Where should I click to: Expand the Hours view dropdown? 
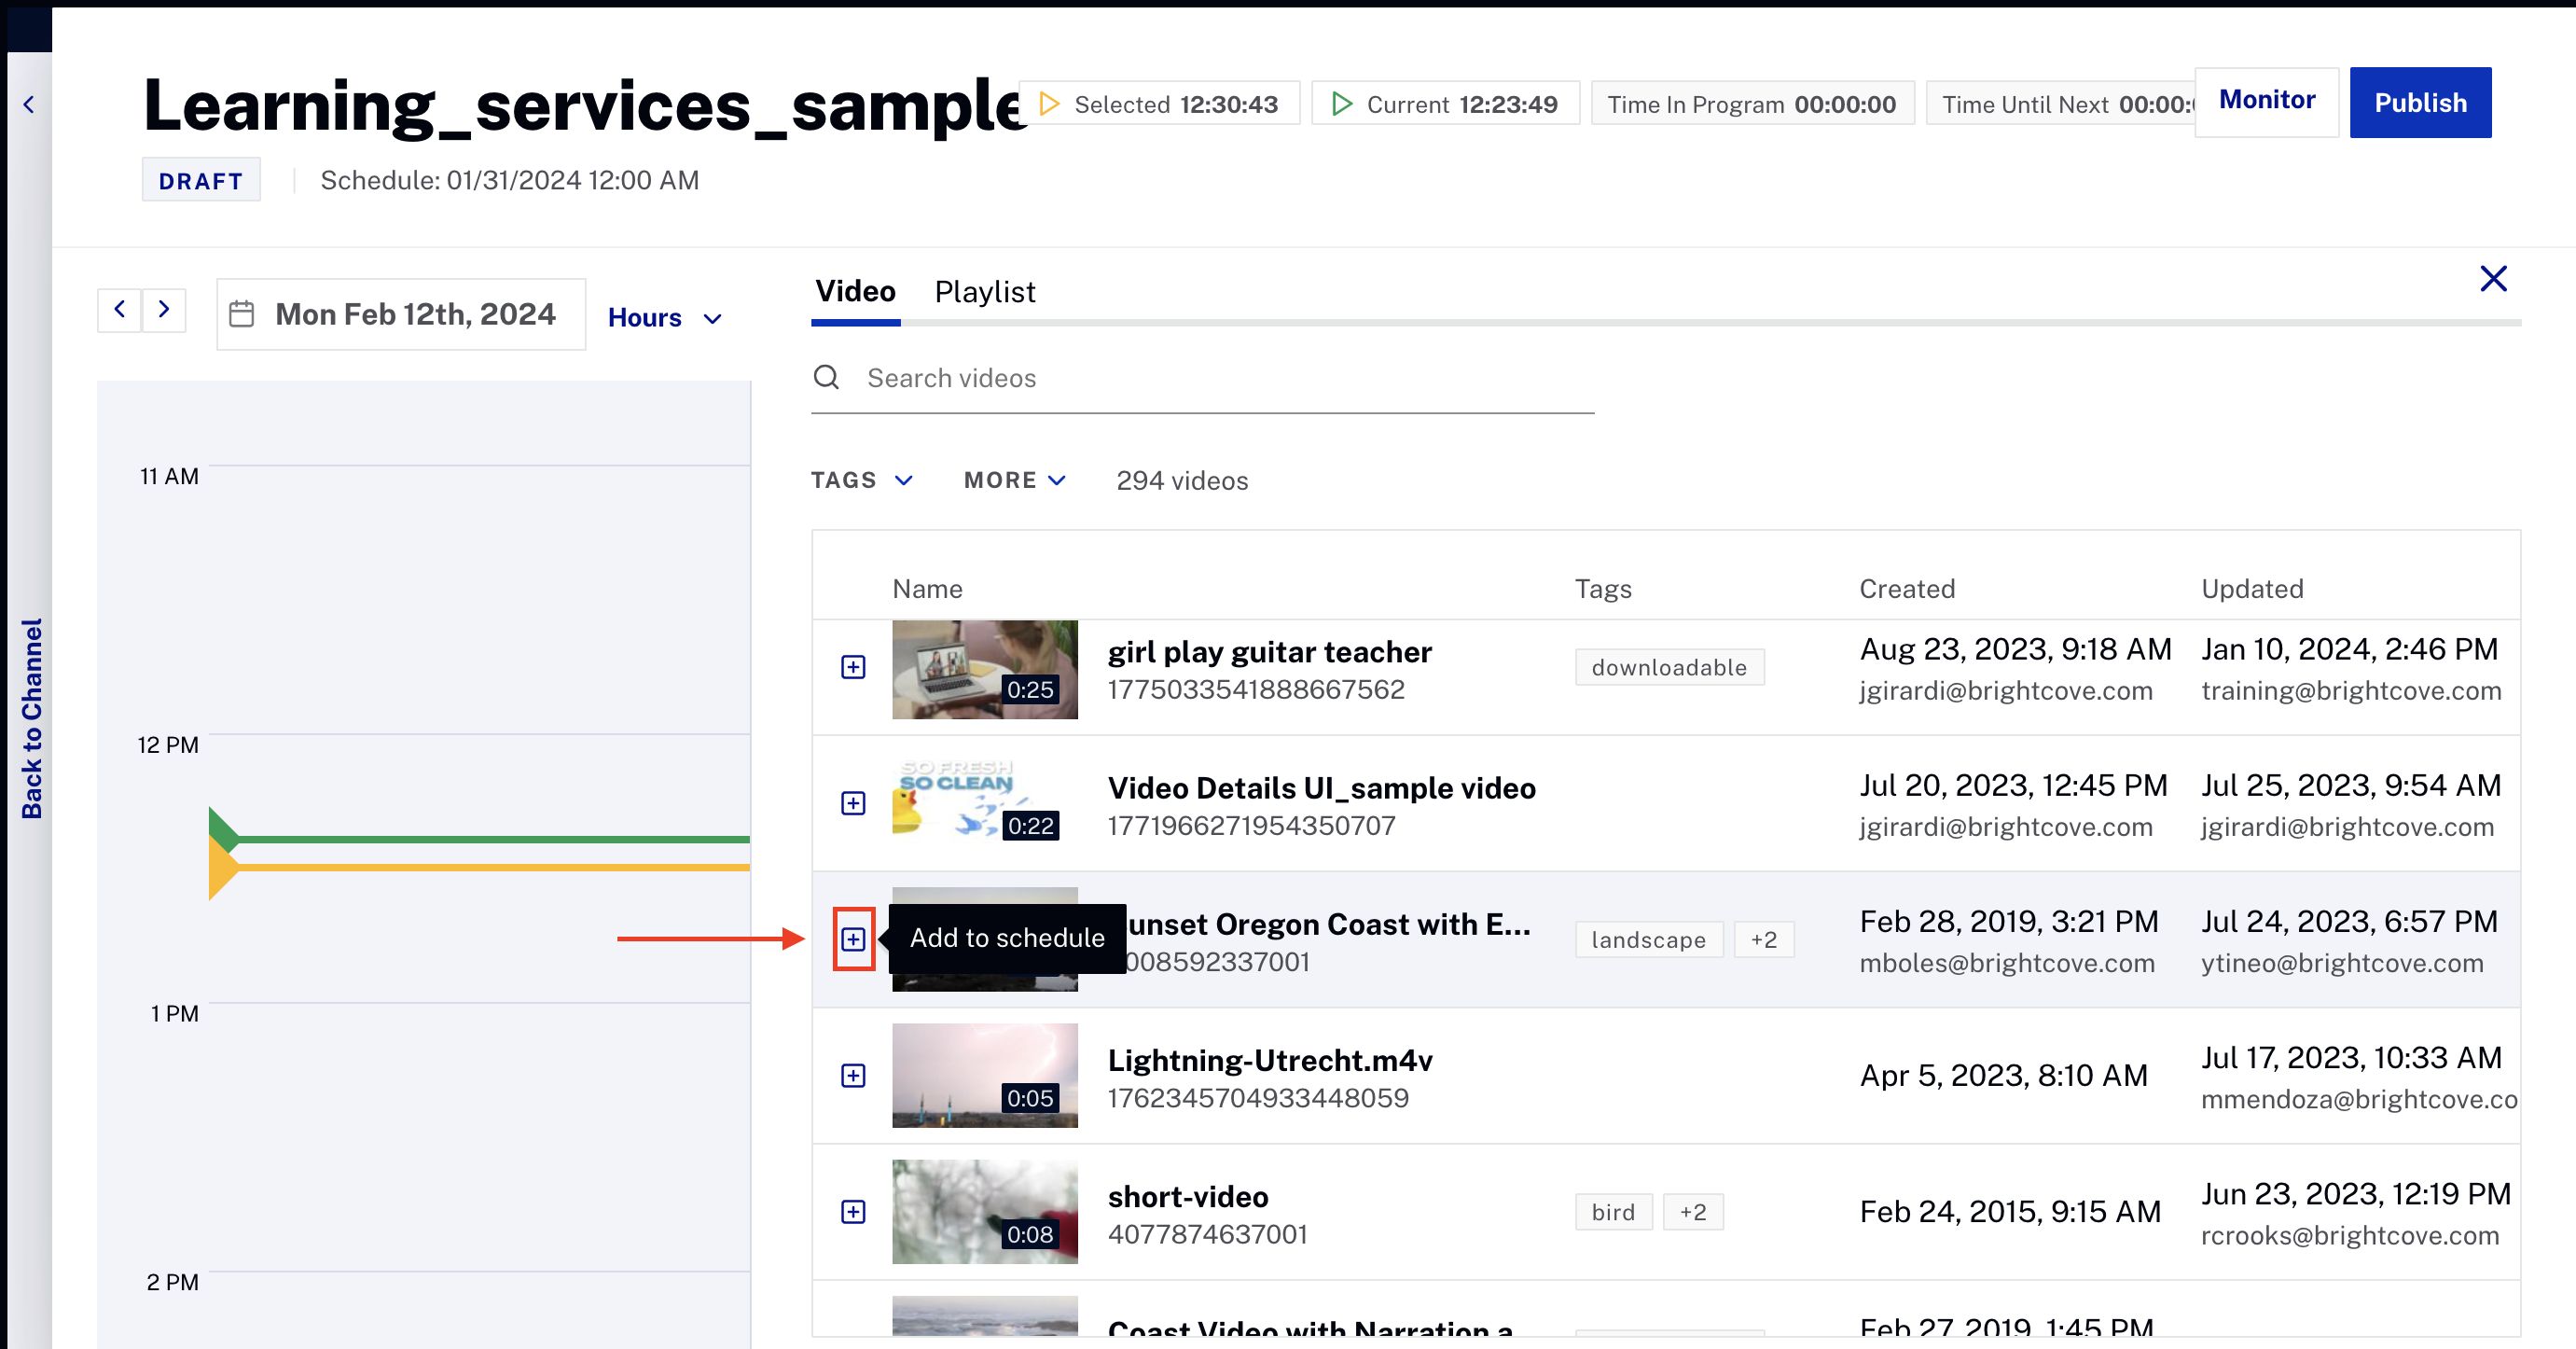(664, 318)
